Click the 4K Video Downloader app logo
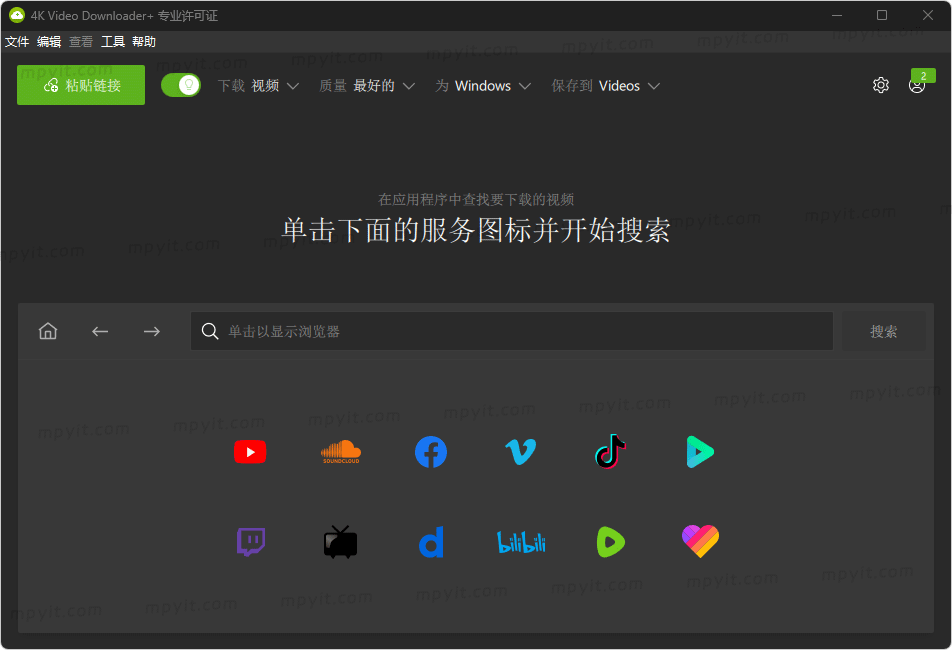 16,15
